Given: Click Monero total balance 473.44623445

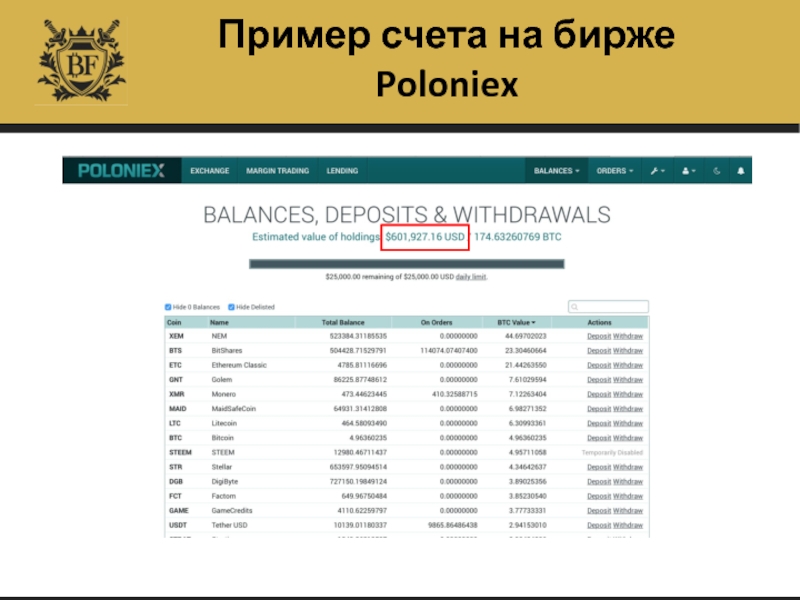Looking at the screenshot, I should tap(364, 394).
